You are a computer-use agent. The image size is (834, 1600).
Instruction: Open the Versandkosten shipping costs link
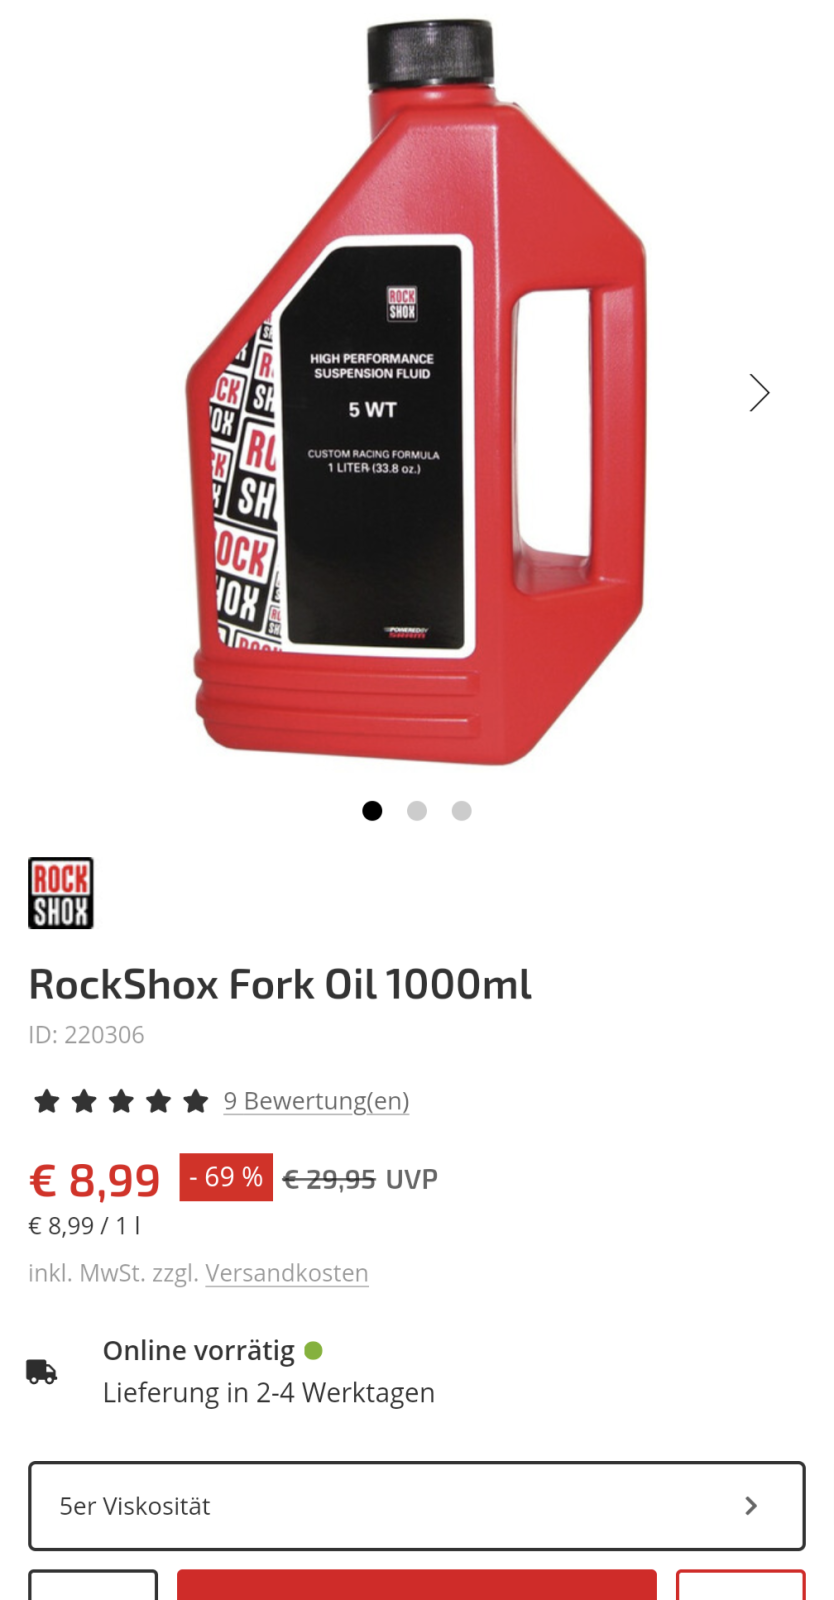coord(287,1273)
